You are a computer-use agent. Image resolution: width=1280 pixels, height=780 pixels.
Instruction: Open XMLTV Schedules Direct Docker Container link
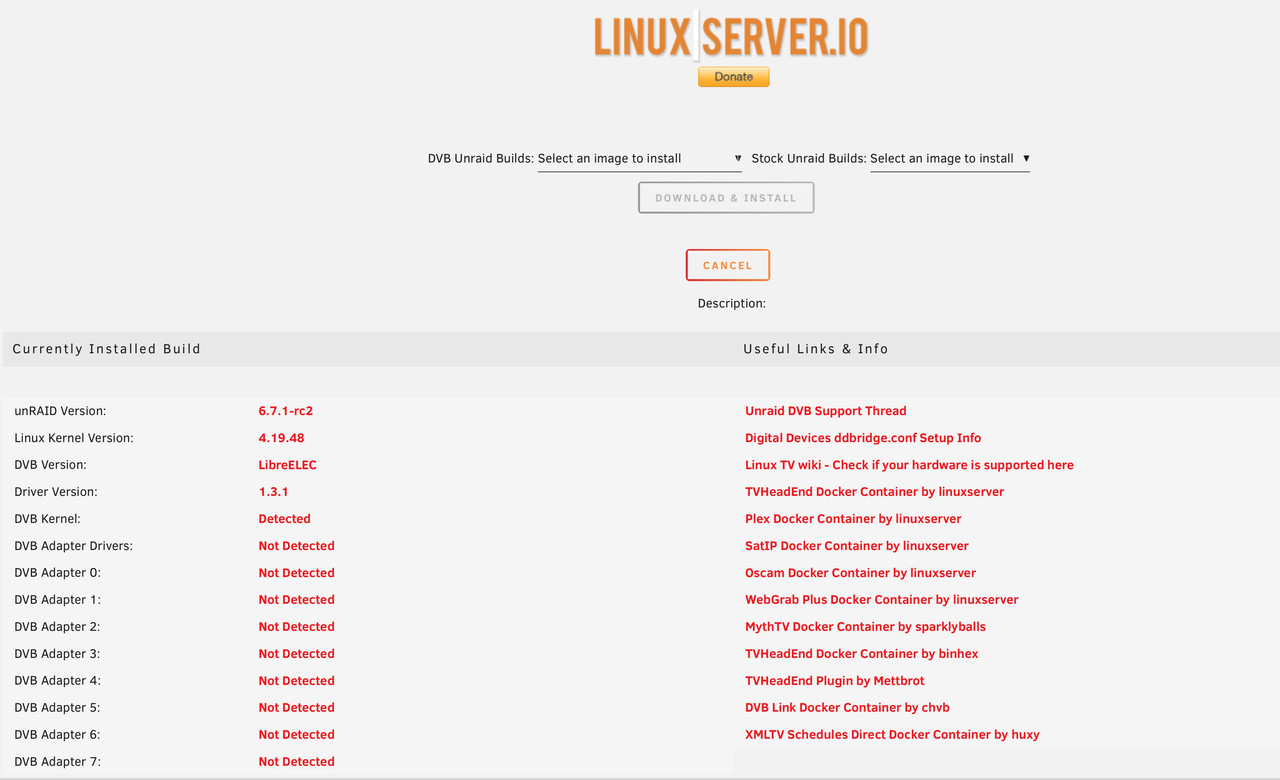point(892,735)
